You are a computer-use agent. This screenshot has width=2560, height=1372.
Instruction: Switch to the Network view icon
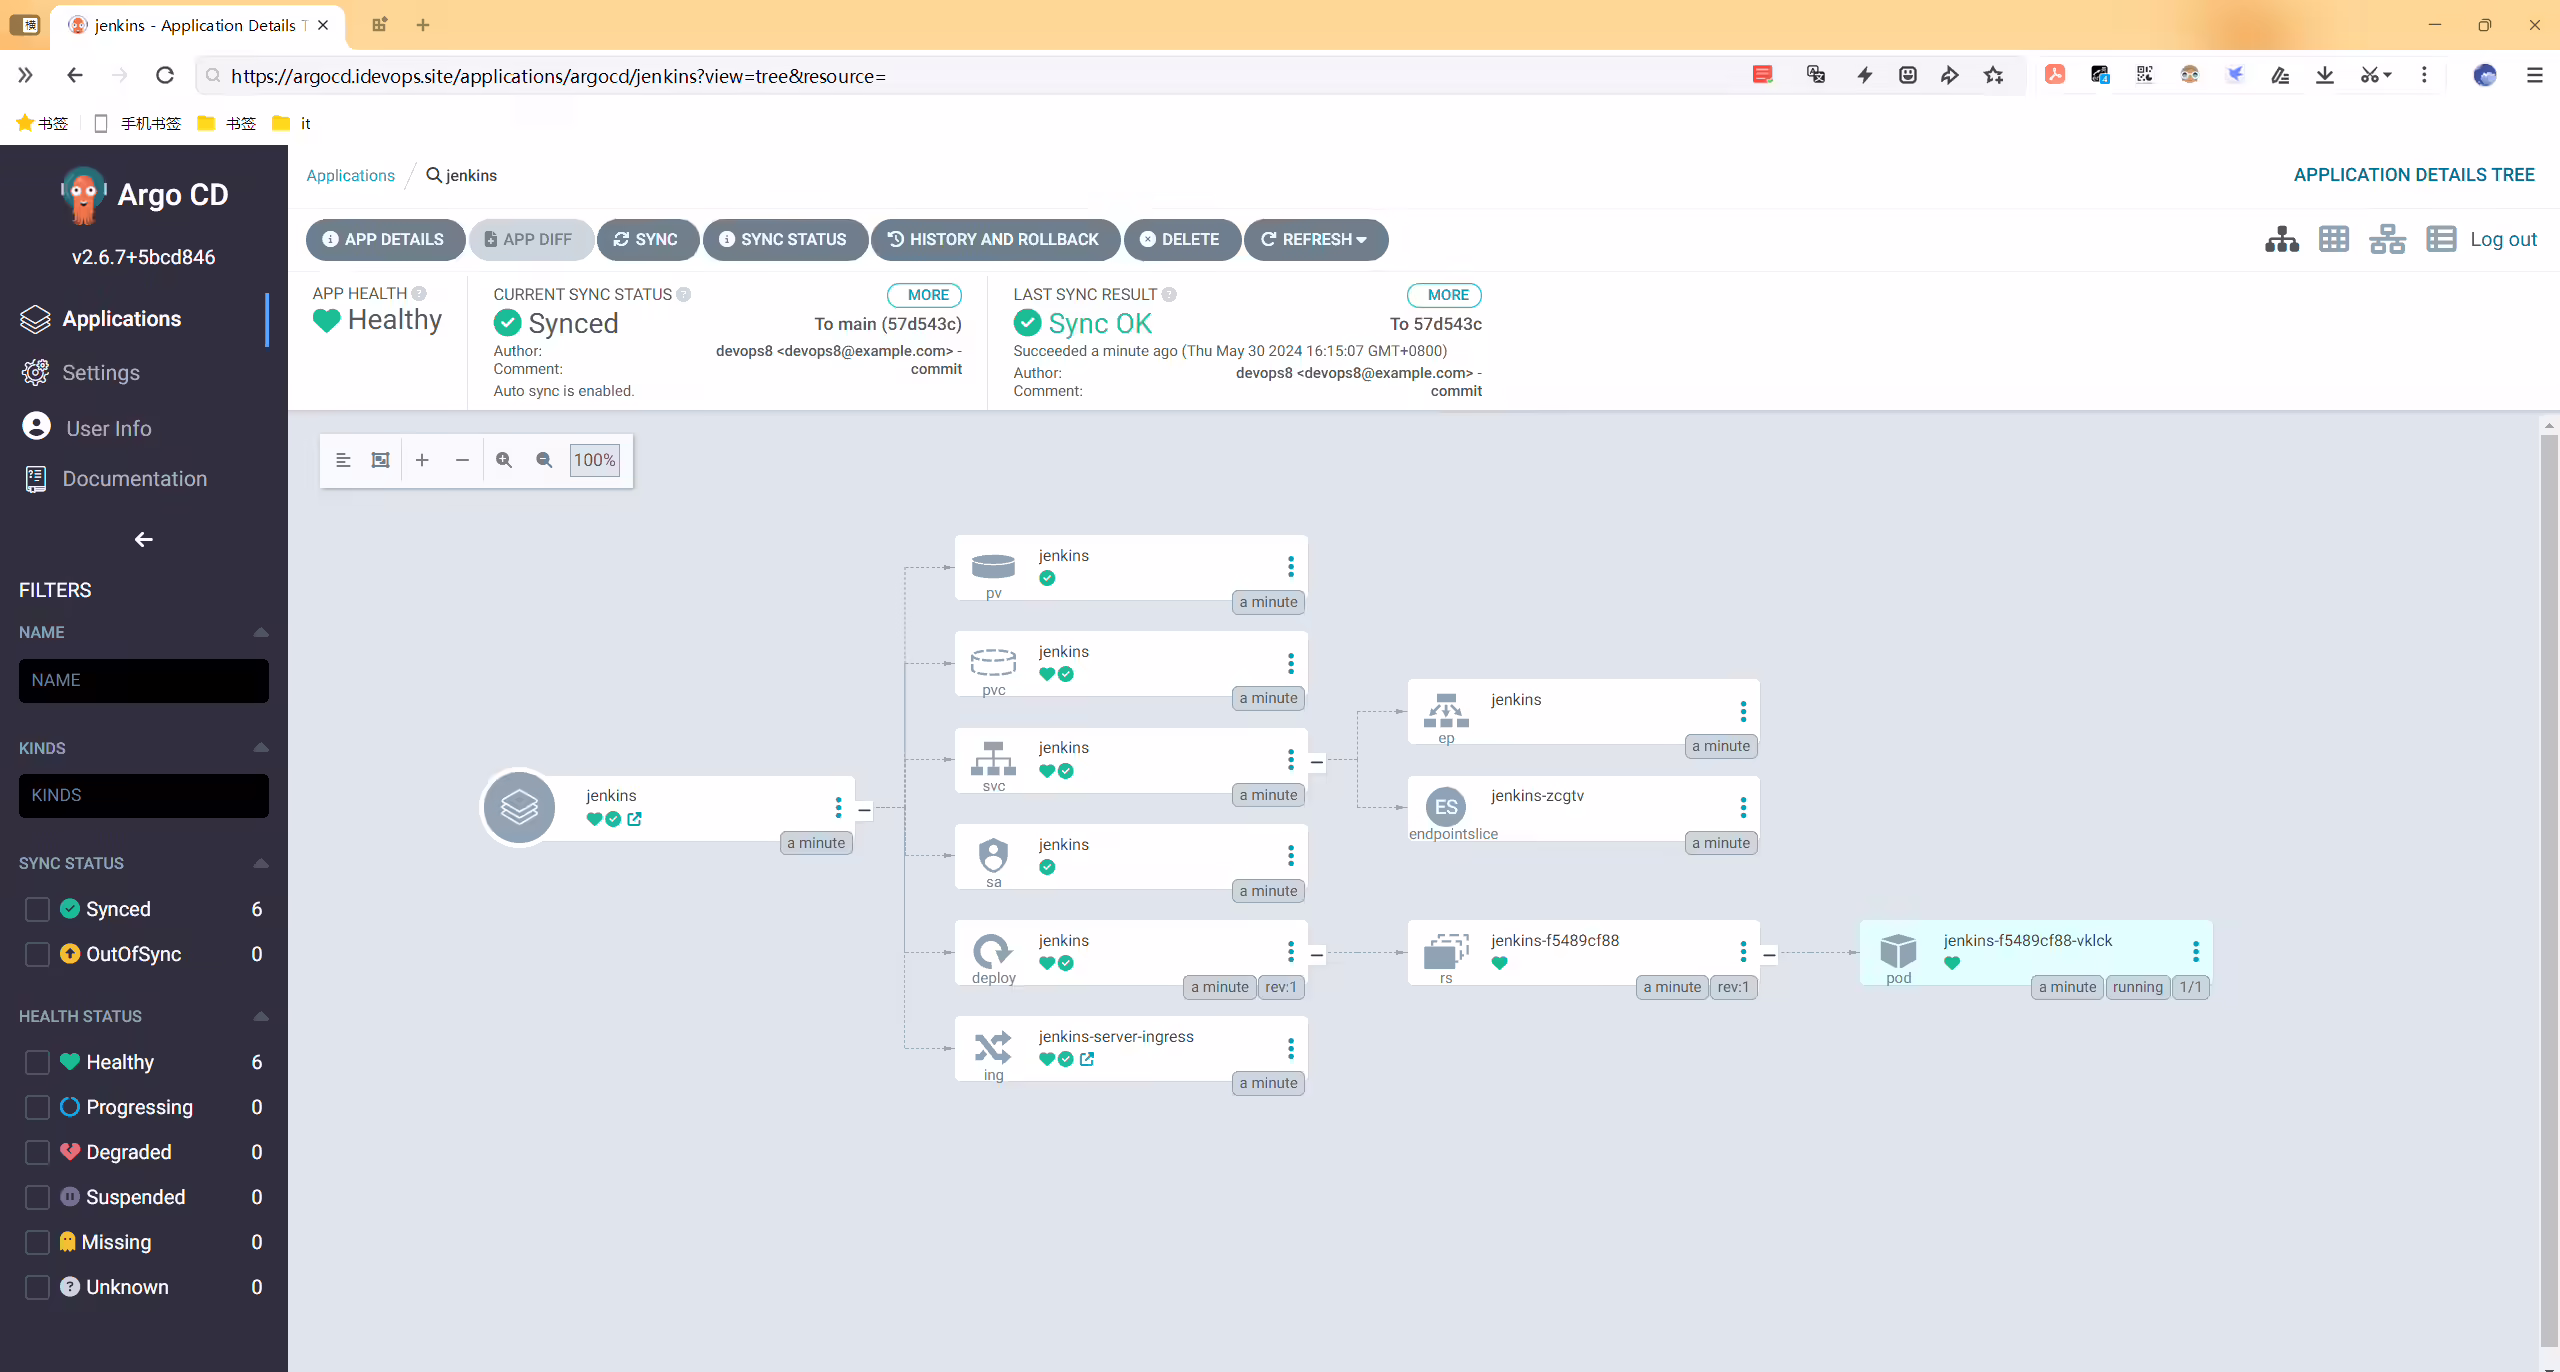[x=2387, y=239]
